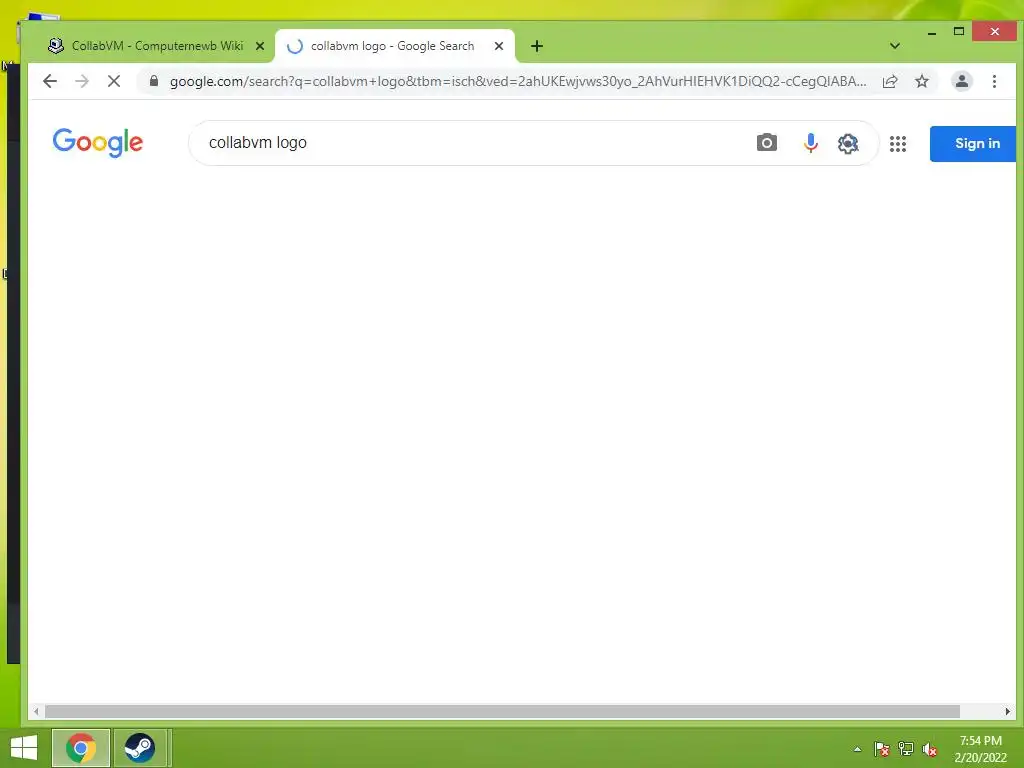Show hidden tray icons
The width and height of the screenshot is (1024, 768).
coord(857,749)
